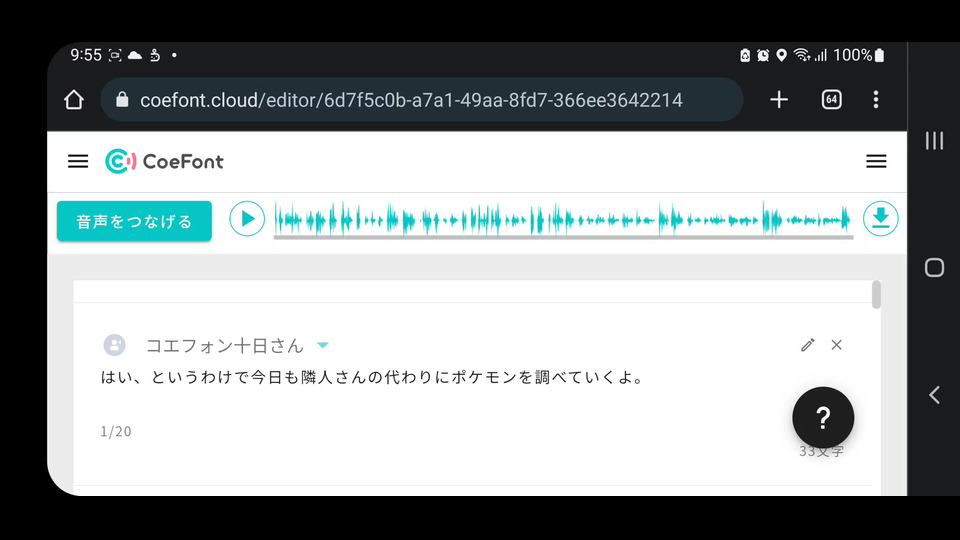Viewport: 960px width, 540px height.
Task: Open the left hamburger menu beside CoeFont logo
Action: point(78,162)
